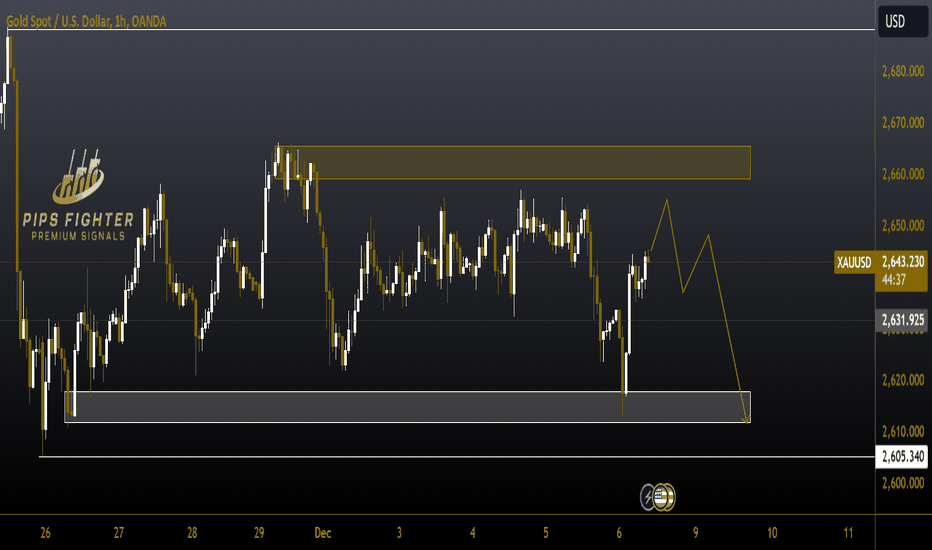Click the date 27 on the time axis
932x550 pixels.
tap(119, 533)
